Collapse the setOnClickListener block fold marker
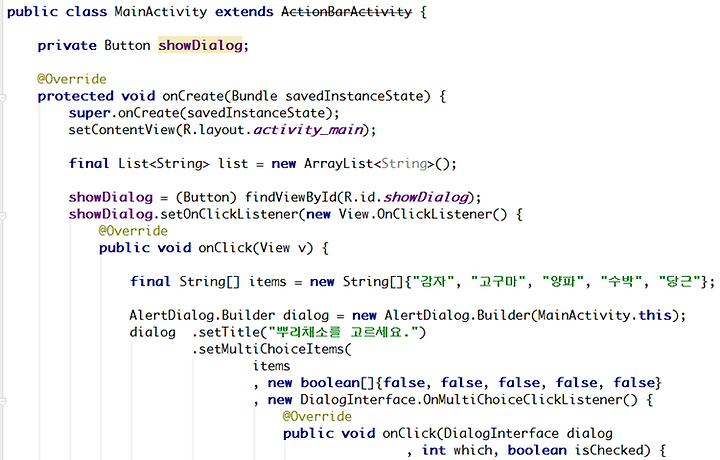This screenshot has height=460, width=720. pyautogui.click(x=3, y=215)
